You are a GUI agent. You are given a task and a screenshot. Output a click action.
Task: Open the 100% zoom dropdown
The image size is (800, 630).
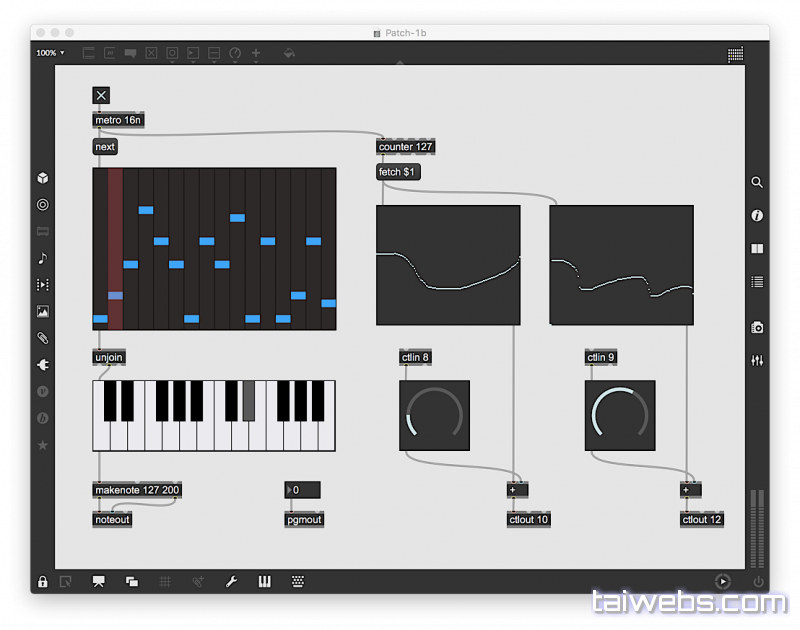50,53
